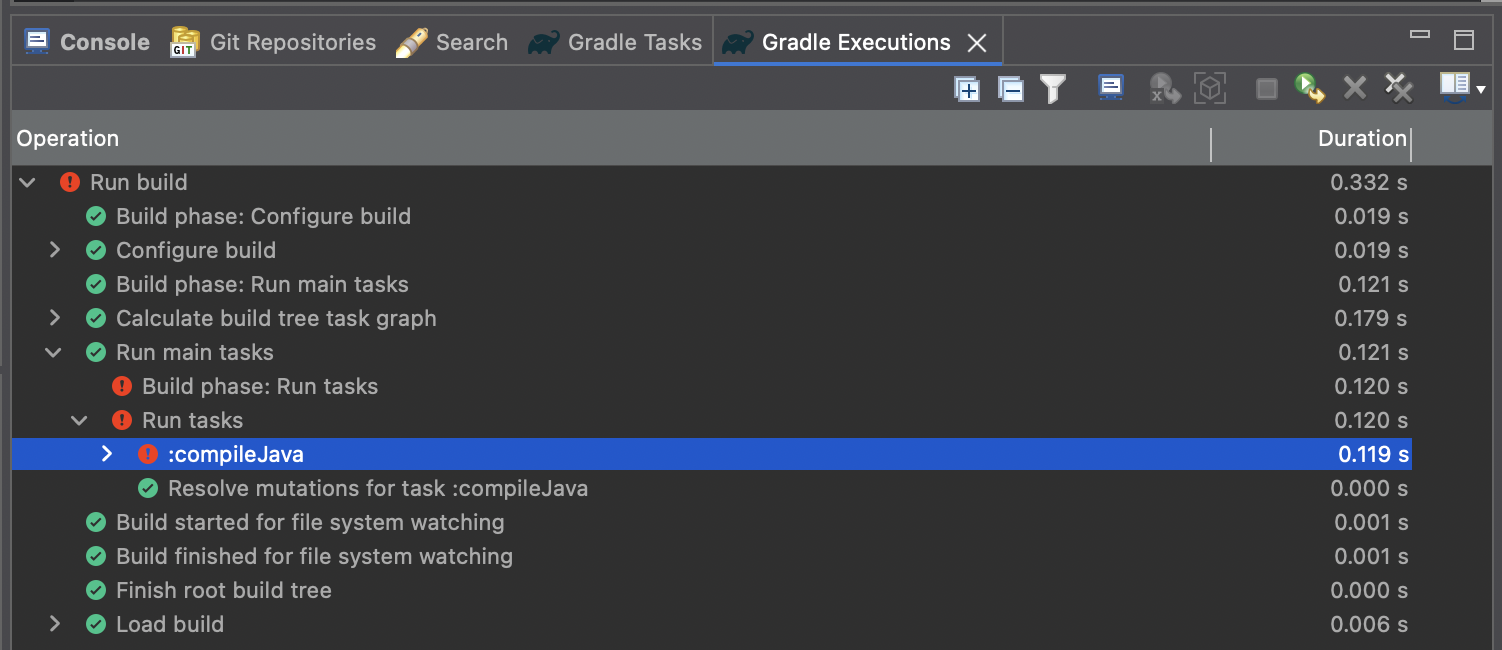Select Resolve mutations for task :compileJava row
Viewport: 1502px width, 650px height.
[377, 489]
